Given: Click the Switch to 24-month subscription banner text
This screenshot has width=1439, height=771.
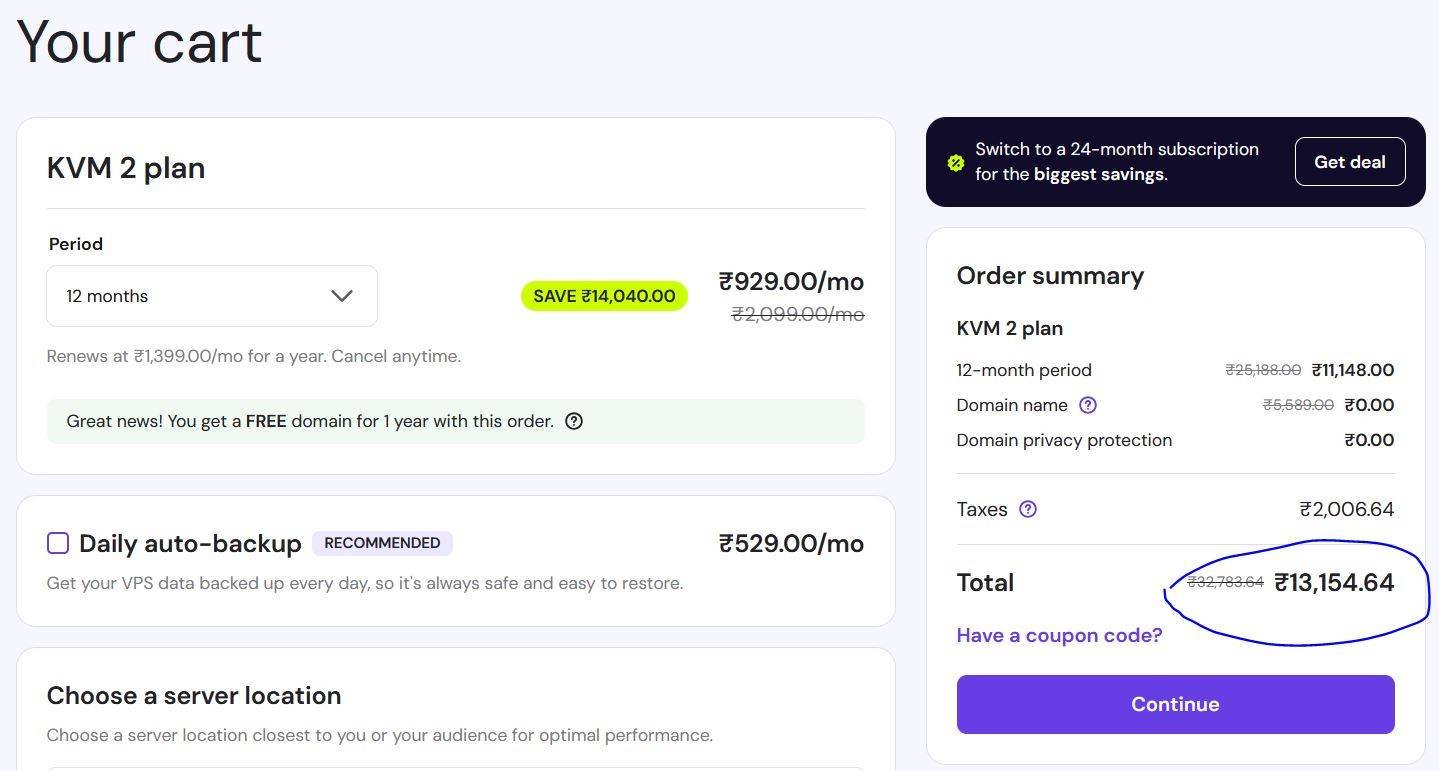Looking at the screenshot, I should tap(1116, 161).
